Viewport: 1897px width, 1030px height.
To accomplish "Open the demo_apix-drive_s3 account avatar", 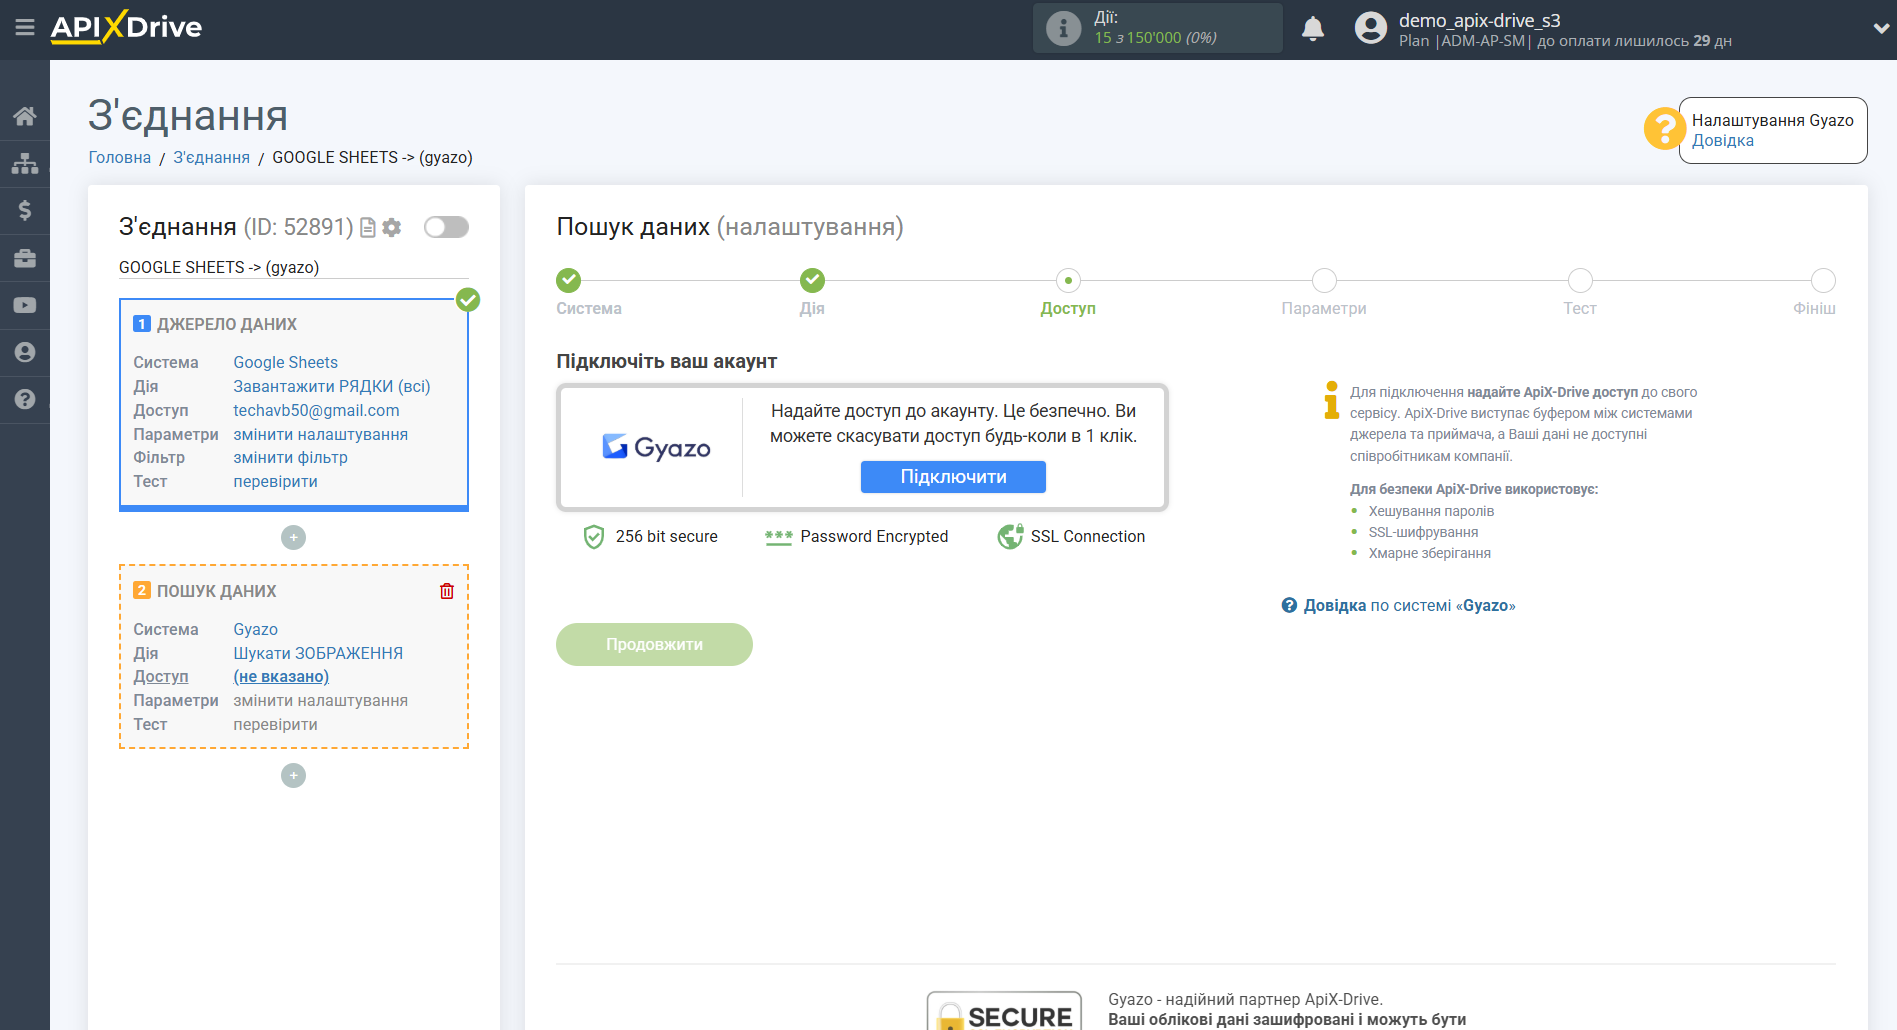I will point(1370,27).
